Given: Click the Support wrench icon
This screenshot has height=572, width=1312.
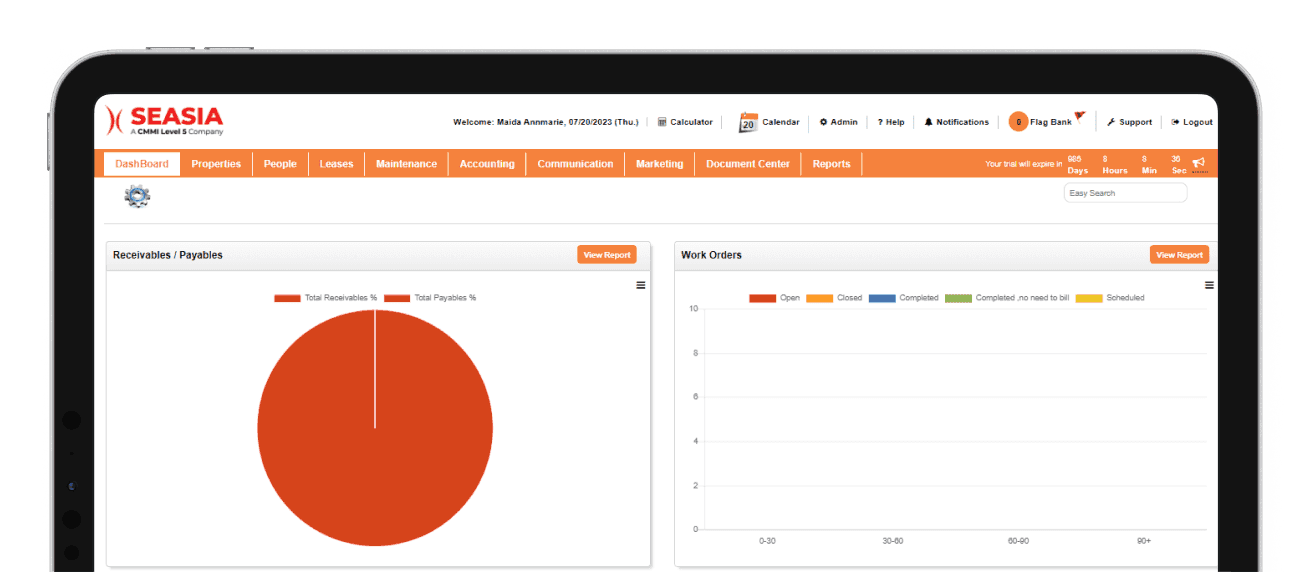Looking at the screenshot, I should (x=1111, y=122).
